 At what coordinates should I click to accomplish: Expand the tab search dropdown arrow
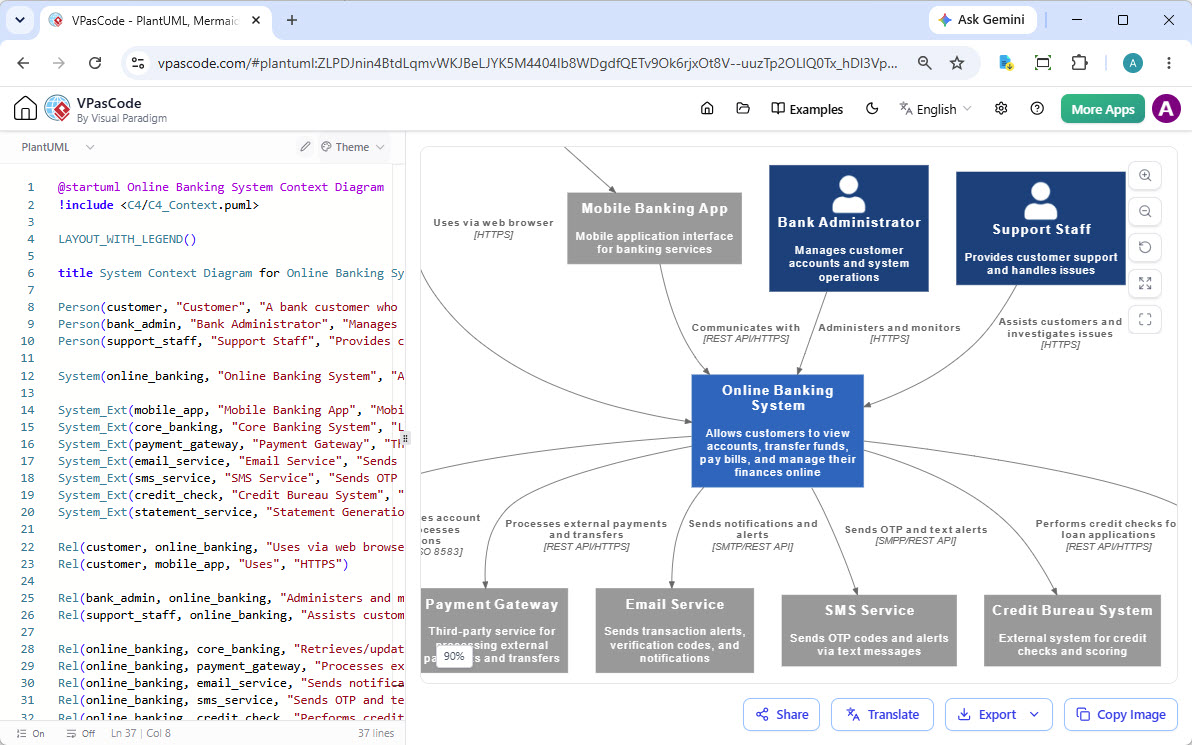tap(20, 21)
